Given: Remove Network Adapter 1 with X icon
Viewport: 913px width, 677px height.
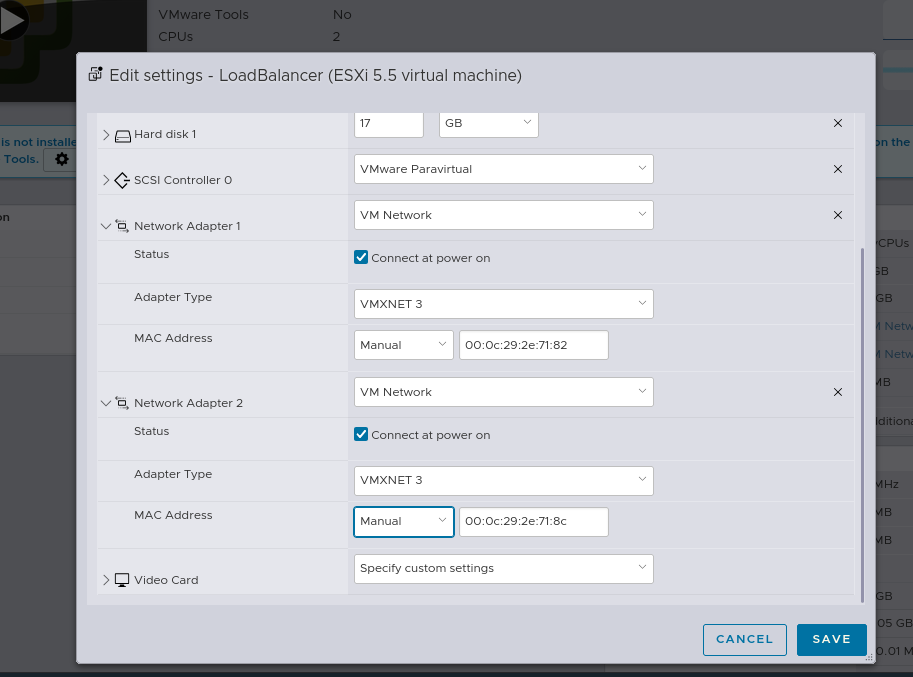Looking at the screenshot, I should pyautogui.click(x=838, y=215).
